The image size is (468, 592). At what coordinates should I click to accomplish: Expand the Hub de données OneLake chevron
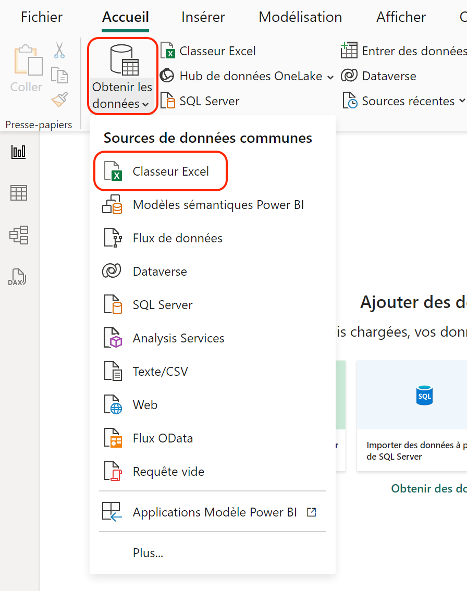pos(330,77)
